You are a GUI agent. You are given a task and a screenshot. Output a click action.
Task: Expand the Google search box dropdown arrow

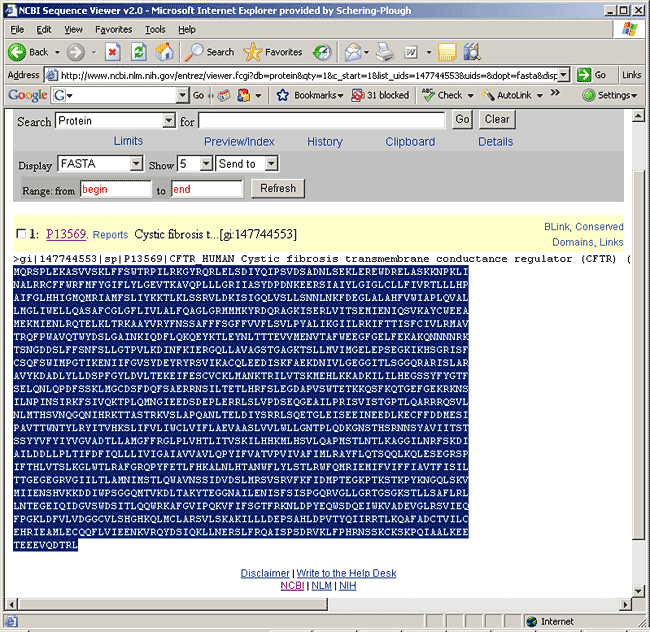[182, 96]
